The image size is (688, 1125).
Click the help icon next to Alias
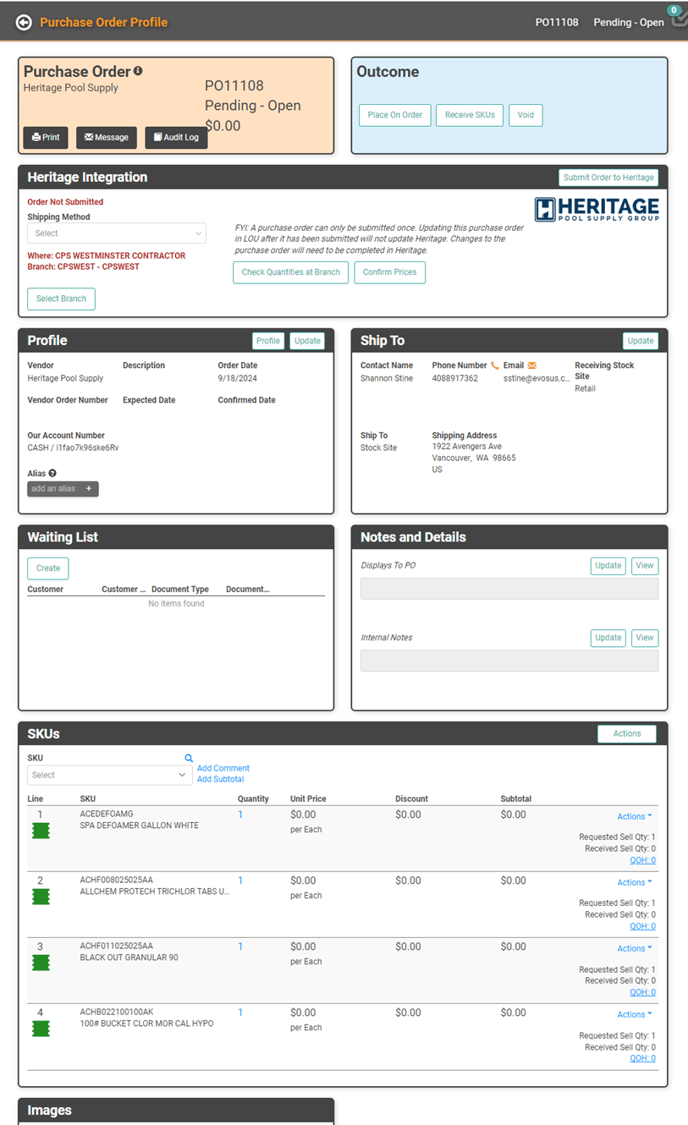coord(52,473)
